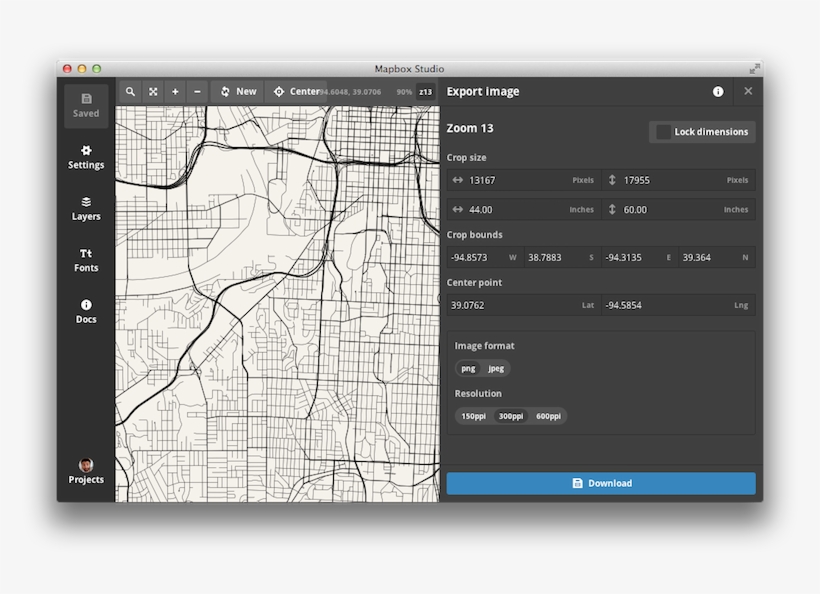Select jpeg image format
The width and height of the screenshot is (820, 594).
click(x=495, y=368)
